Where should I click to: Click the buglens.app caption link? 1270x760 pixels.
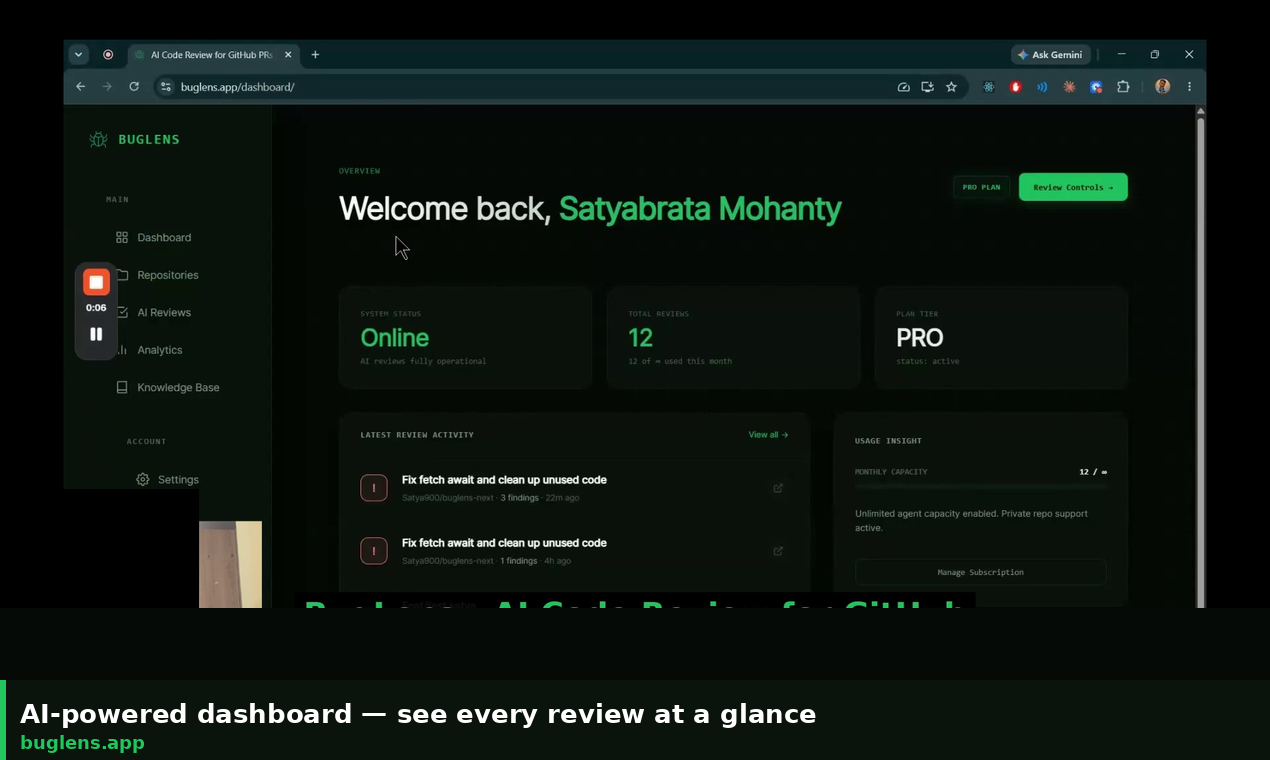82,743
